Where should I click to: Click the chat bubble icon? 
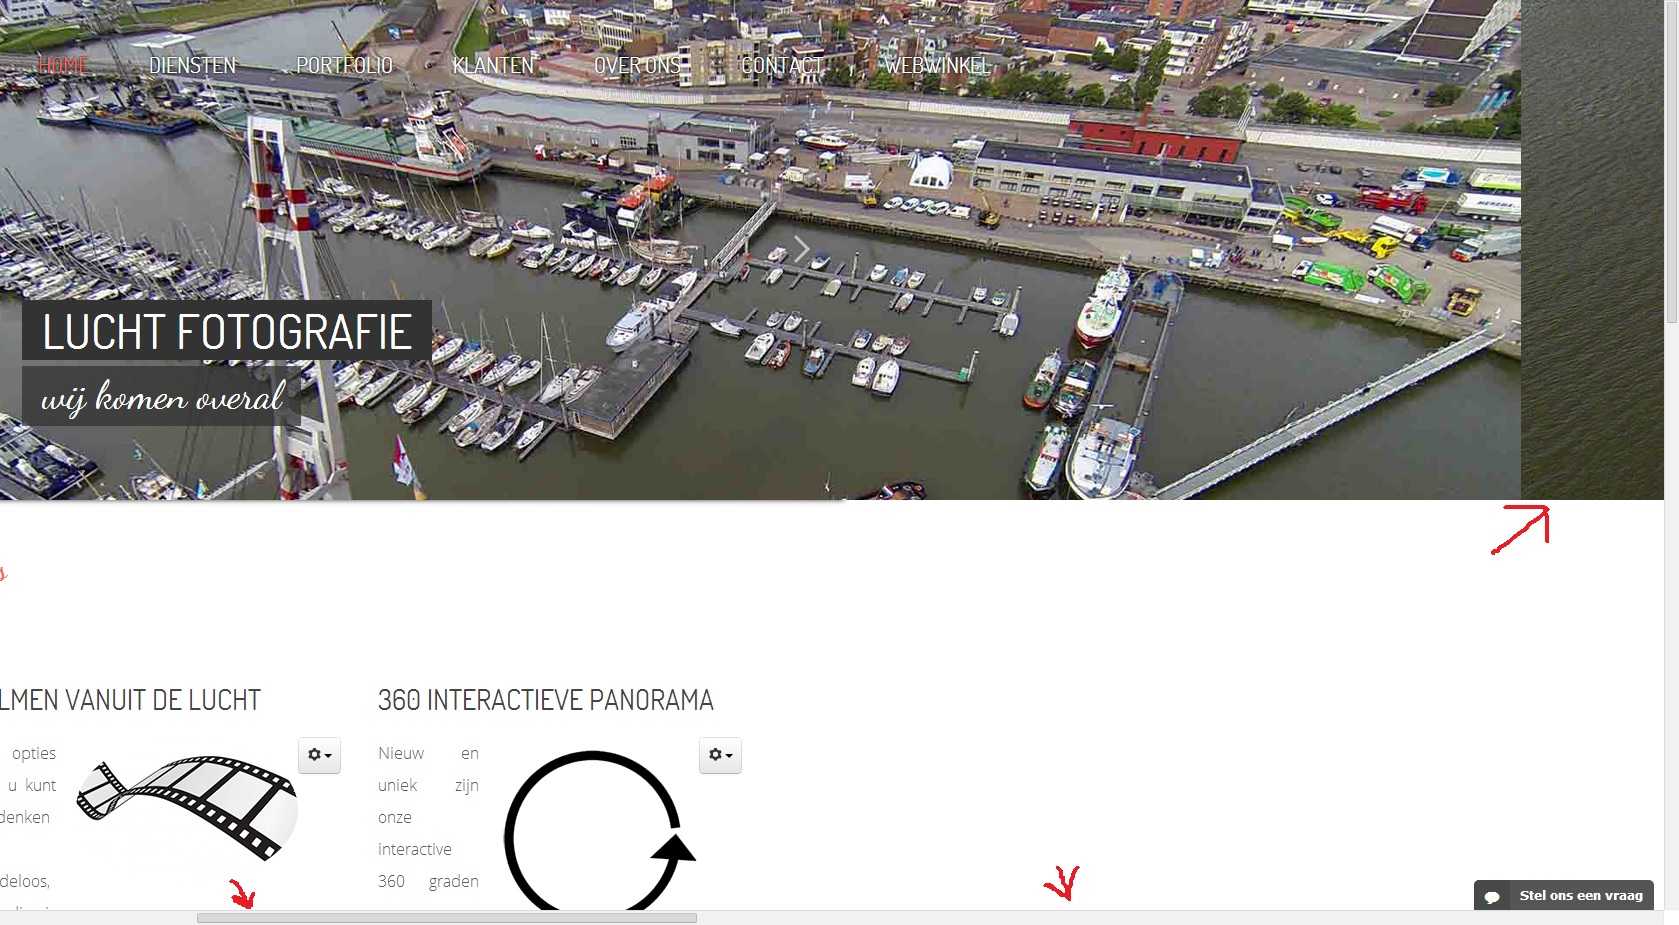pos(1492,897)
